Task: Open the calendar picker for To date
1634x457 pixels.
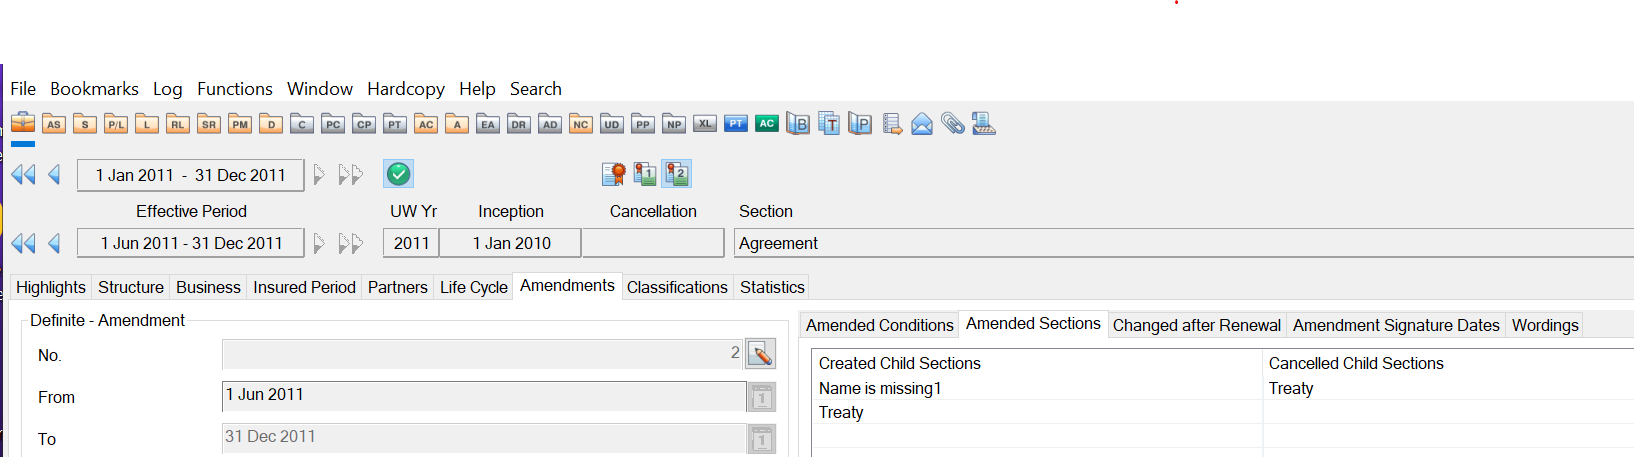Action: [x=761, y=439]
